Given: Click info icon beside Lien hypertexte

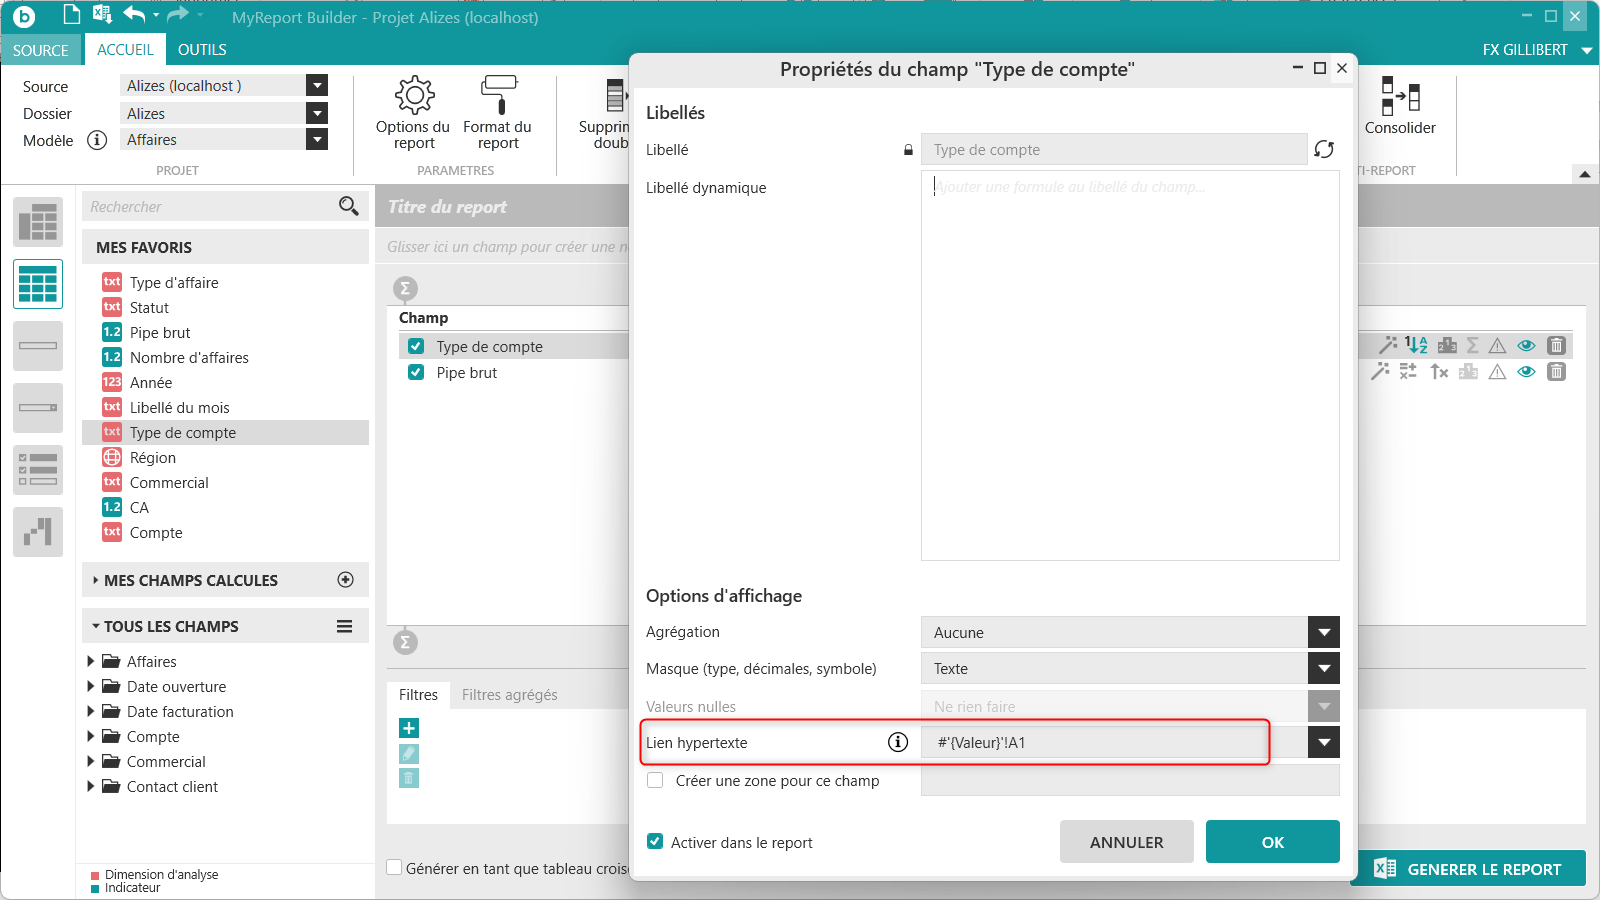Looking at the screenshot, I should 898,742.
